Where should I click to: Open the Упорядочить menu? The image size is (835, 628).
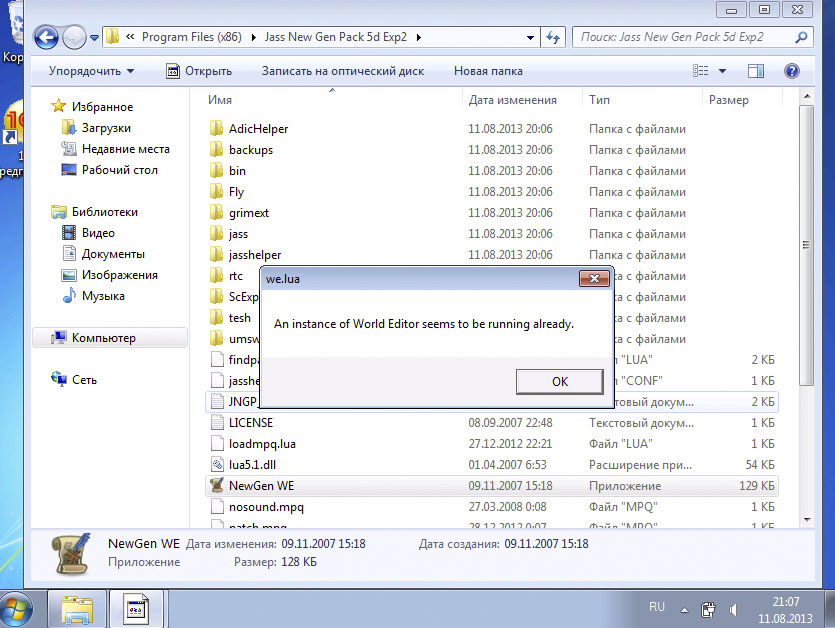[91, 71]
